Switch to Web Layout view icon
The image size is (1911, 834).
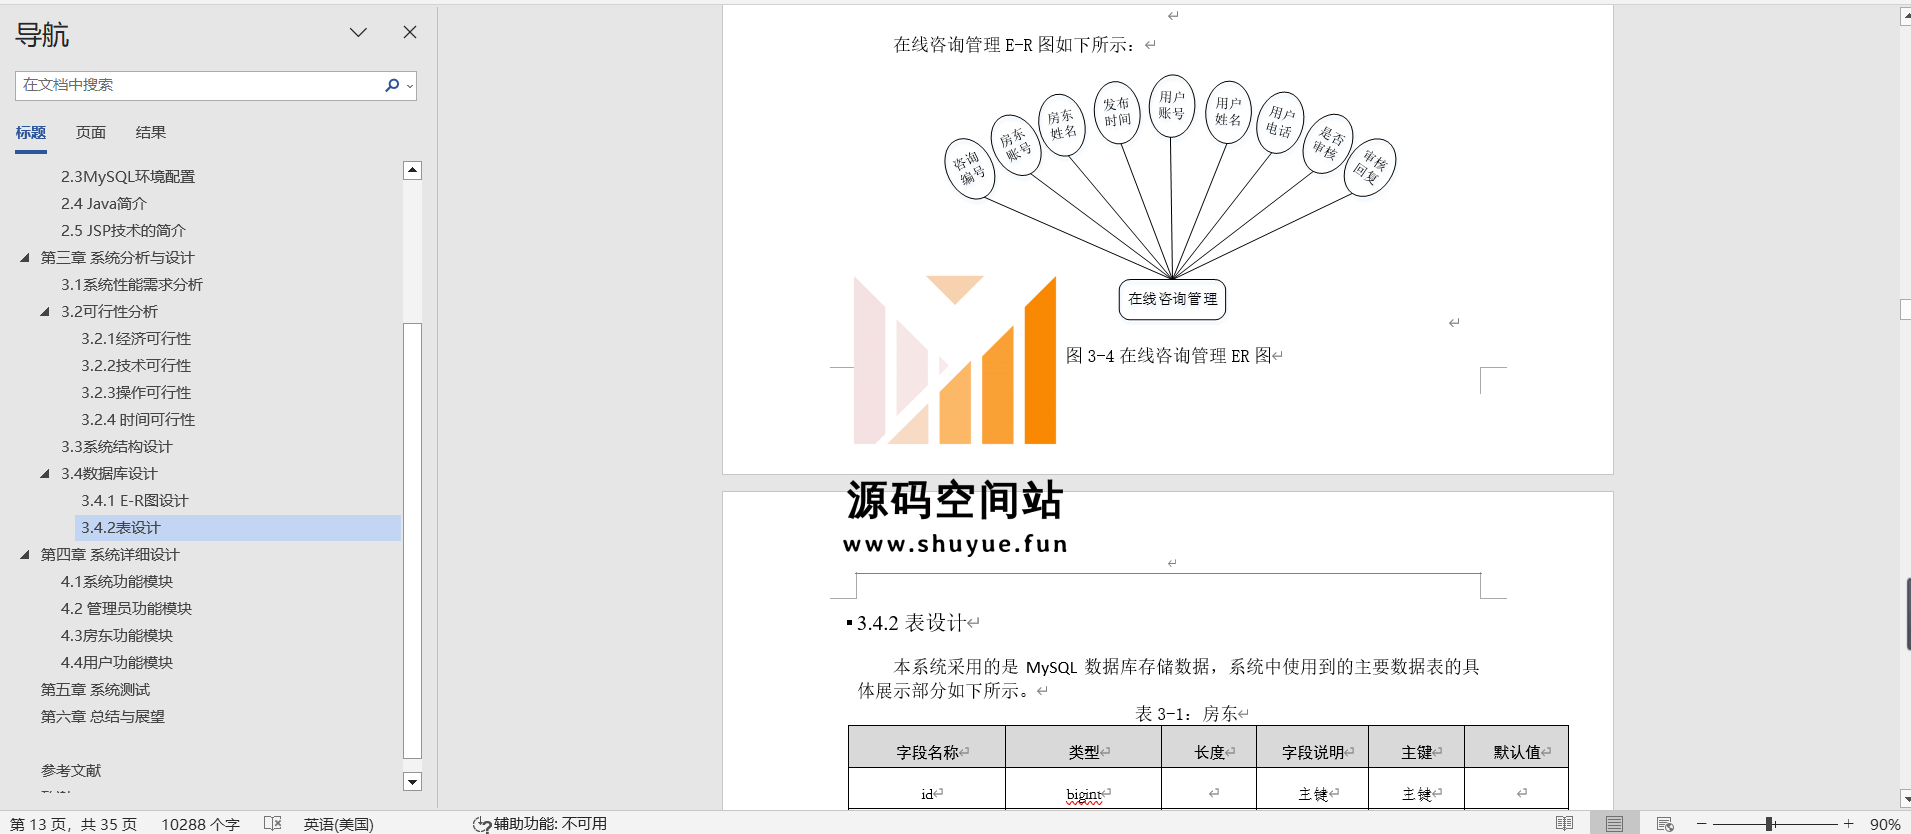click(1665, 823)
